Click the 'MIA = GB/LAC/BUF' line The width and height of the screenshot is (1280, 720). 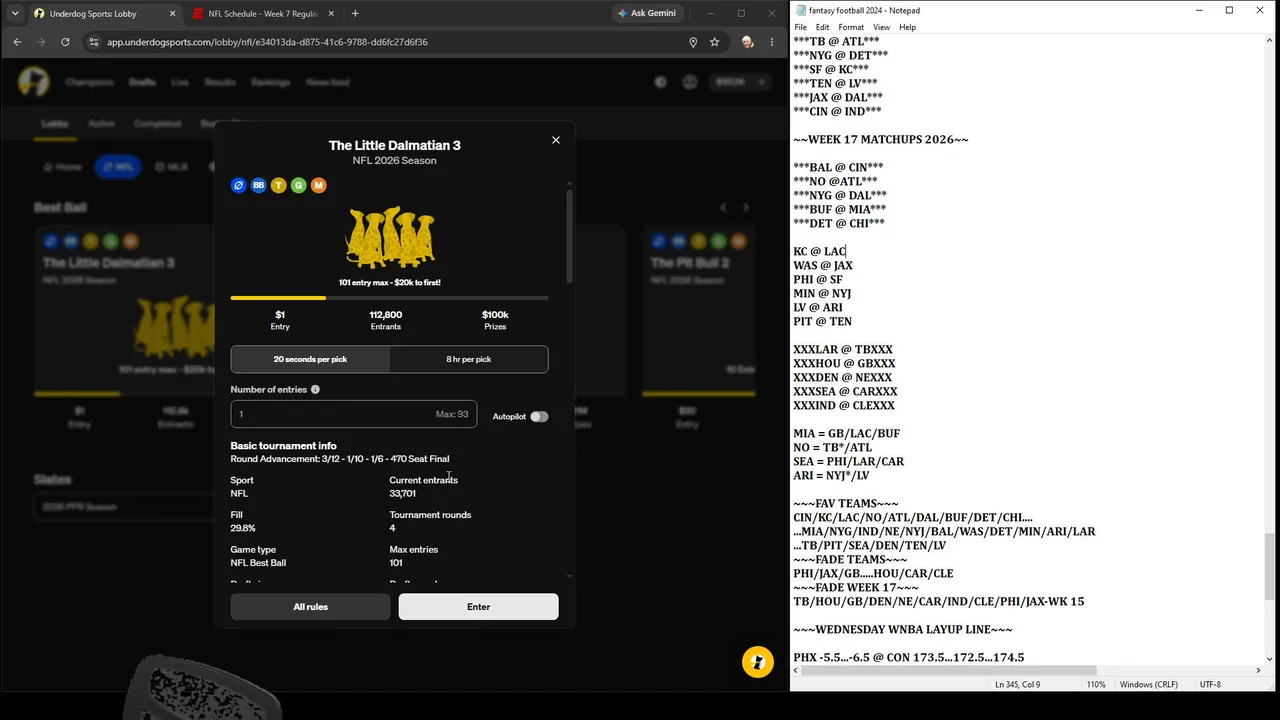coord(847,434)
